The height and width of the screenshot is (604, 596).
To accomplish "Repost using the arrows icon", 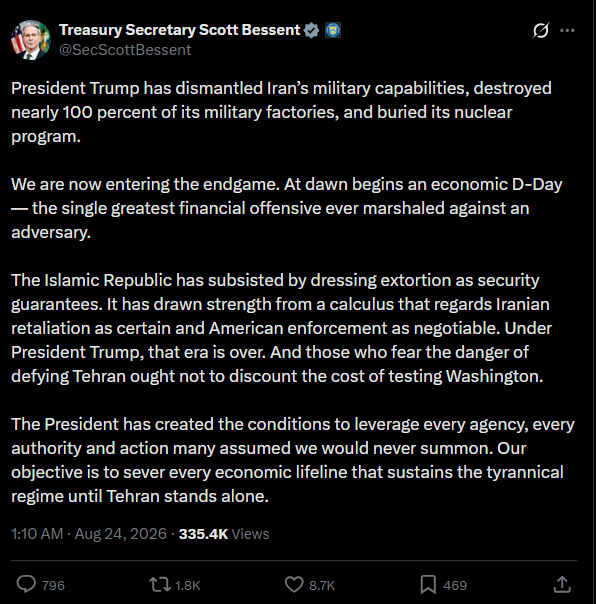I will (159, 584).
